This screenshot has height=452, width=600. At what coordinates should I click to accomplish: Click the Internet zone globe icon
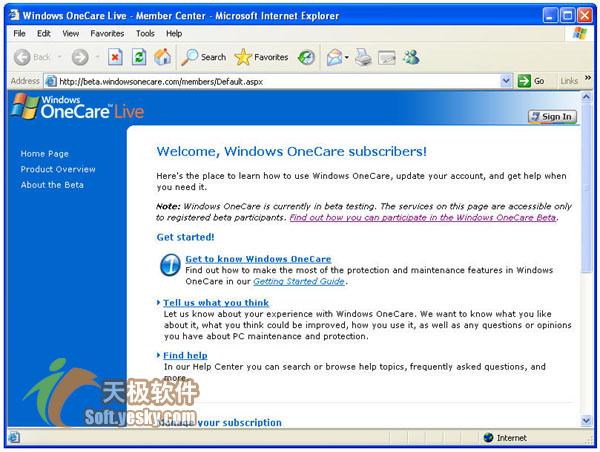click(488, 437)
